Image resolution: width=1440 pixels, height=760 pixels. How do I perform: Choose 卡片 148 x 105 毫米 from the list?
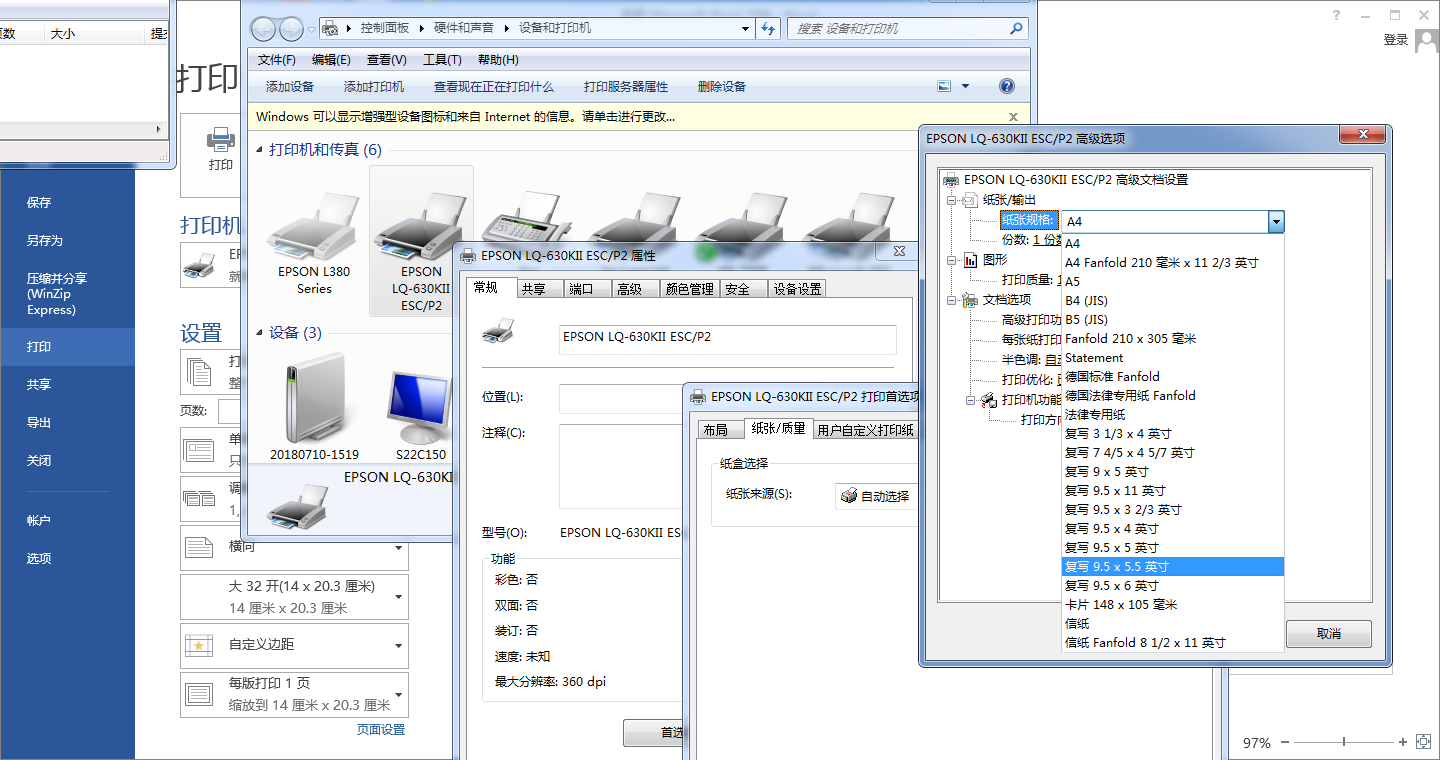[x=1172, y=605]
